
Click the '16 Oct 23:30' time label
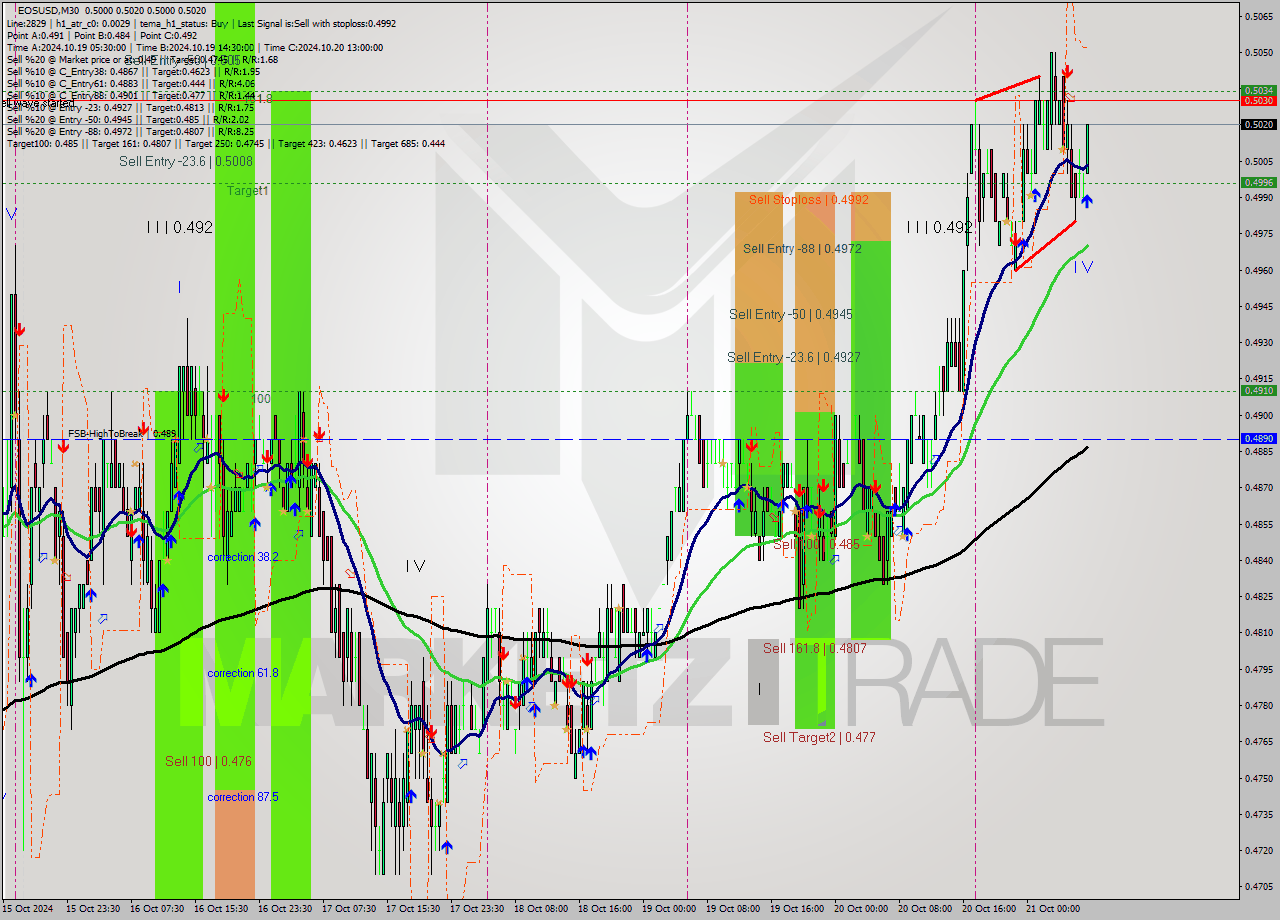[286, 909]
